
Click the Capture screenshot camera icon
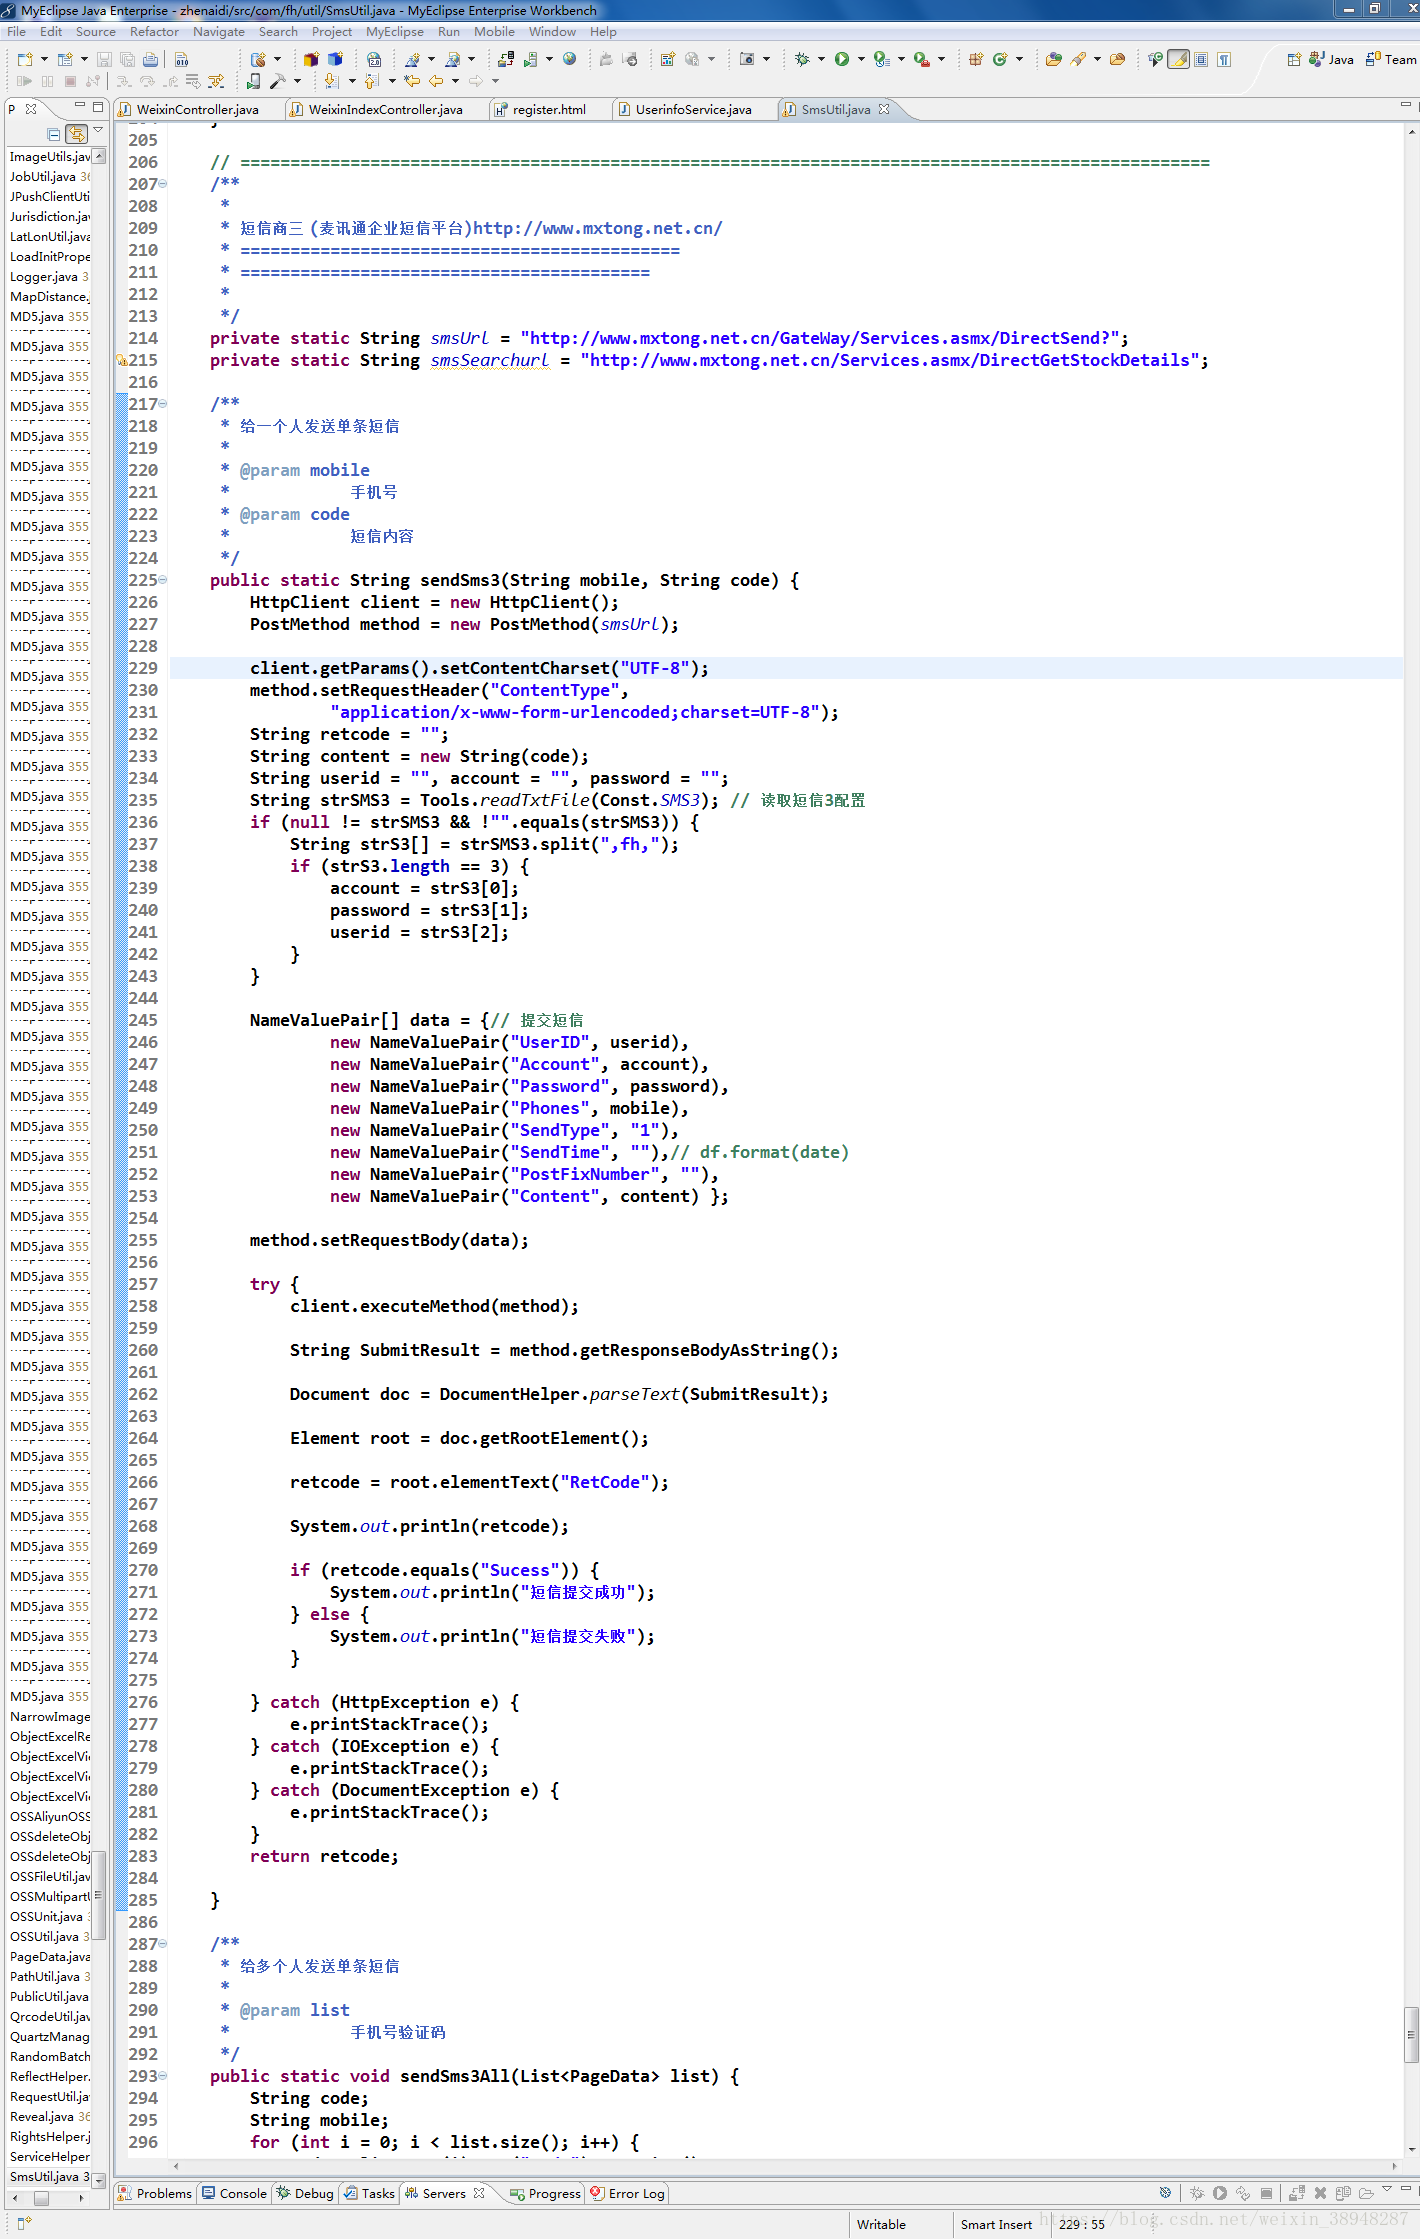coord(747,59)
